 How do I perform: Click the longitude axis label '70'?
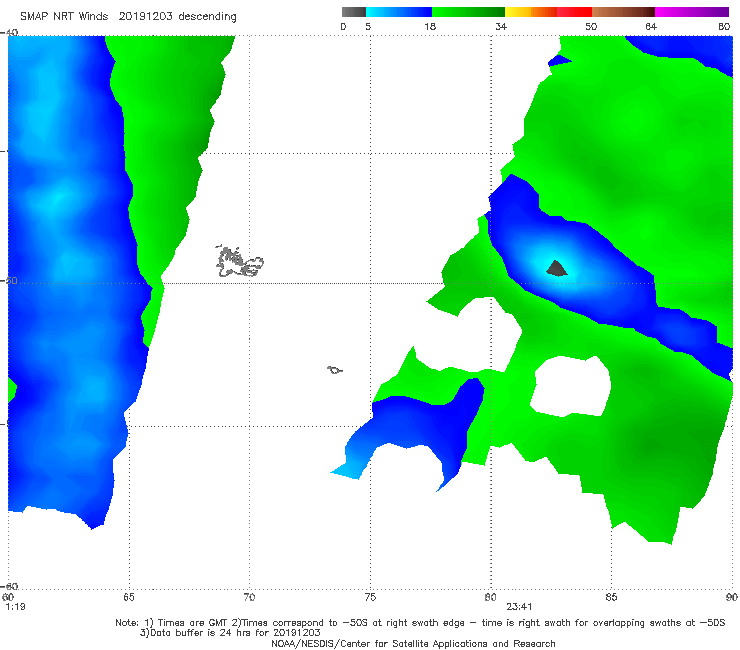pyautogui.click(x=249, y=598)
